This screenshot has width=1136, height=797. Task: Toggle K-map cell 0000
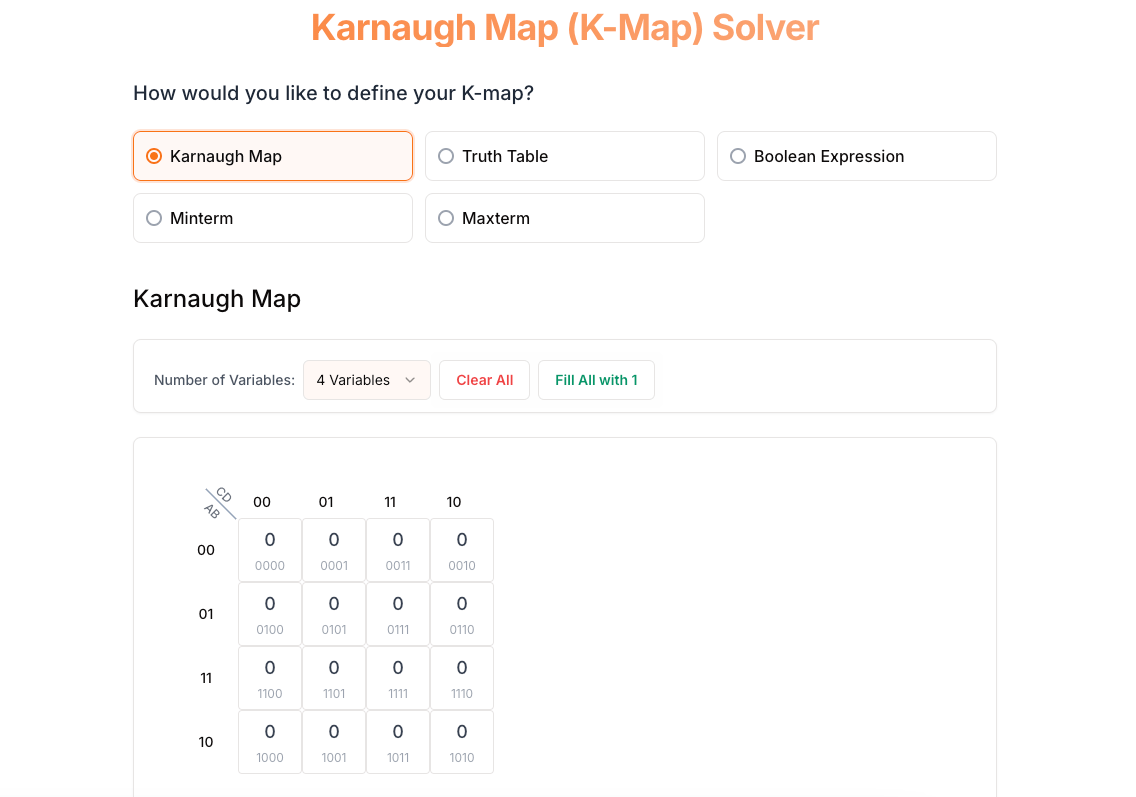click(270, 550)
